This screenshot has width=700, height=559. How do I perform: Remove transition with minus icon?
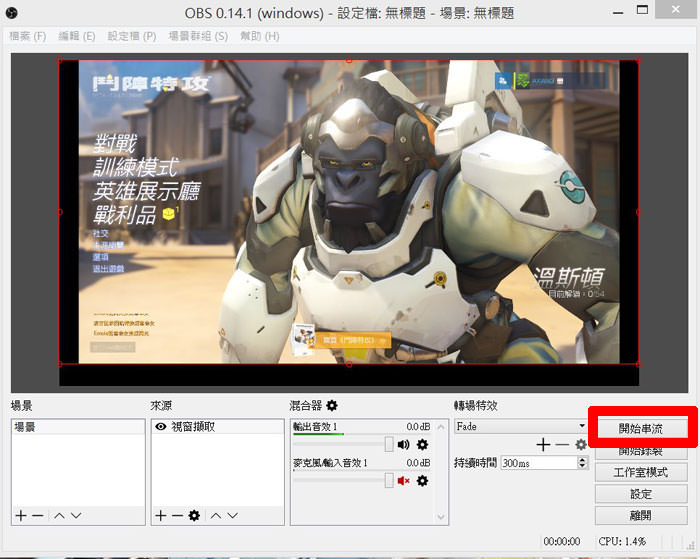click(562, 445)
